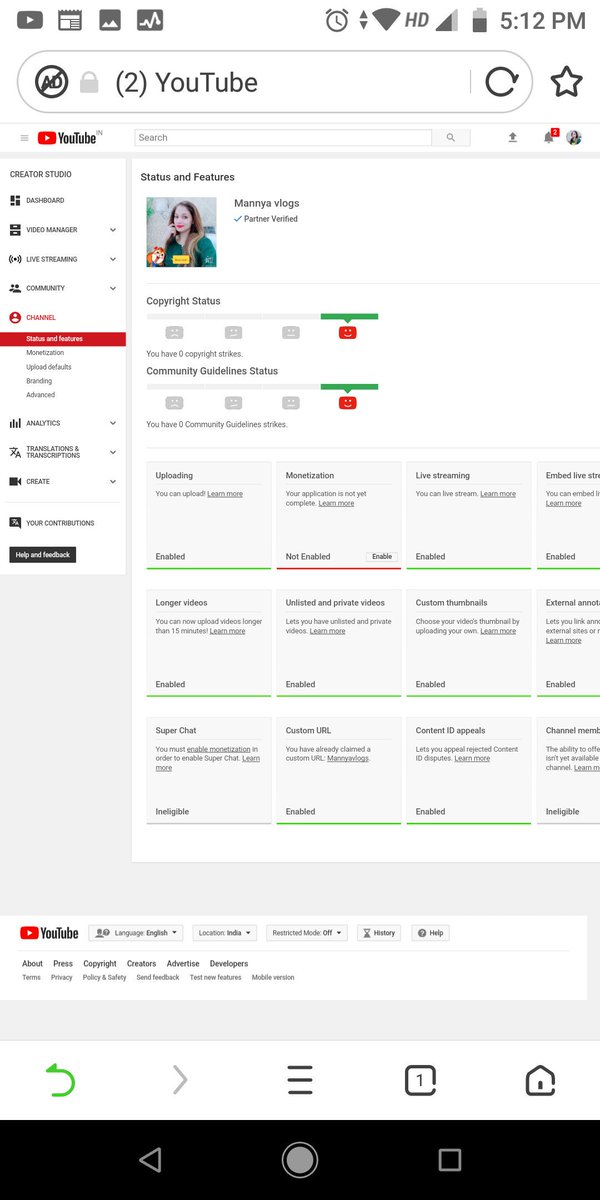Open Your Contributions in sidebar

pos(60,523)
